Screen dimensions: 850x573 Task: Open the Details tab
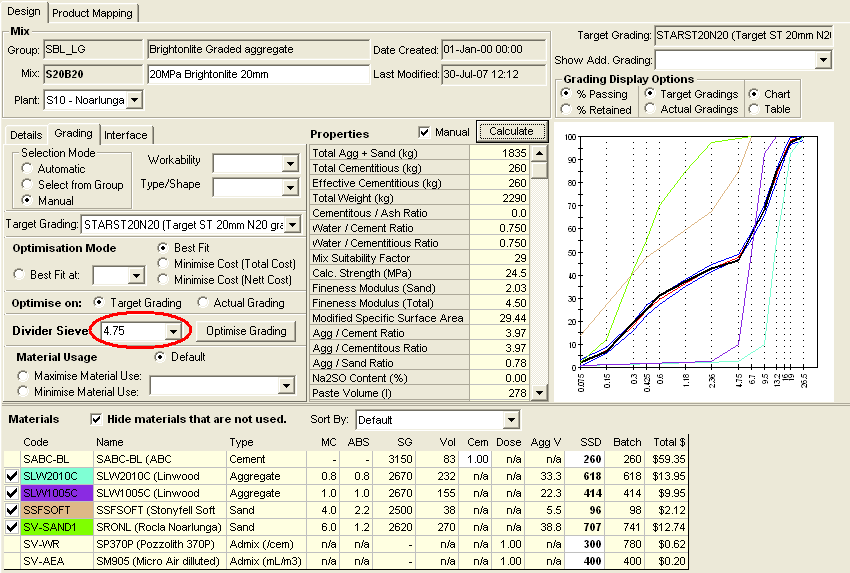[x=26, y=135]
